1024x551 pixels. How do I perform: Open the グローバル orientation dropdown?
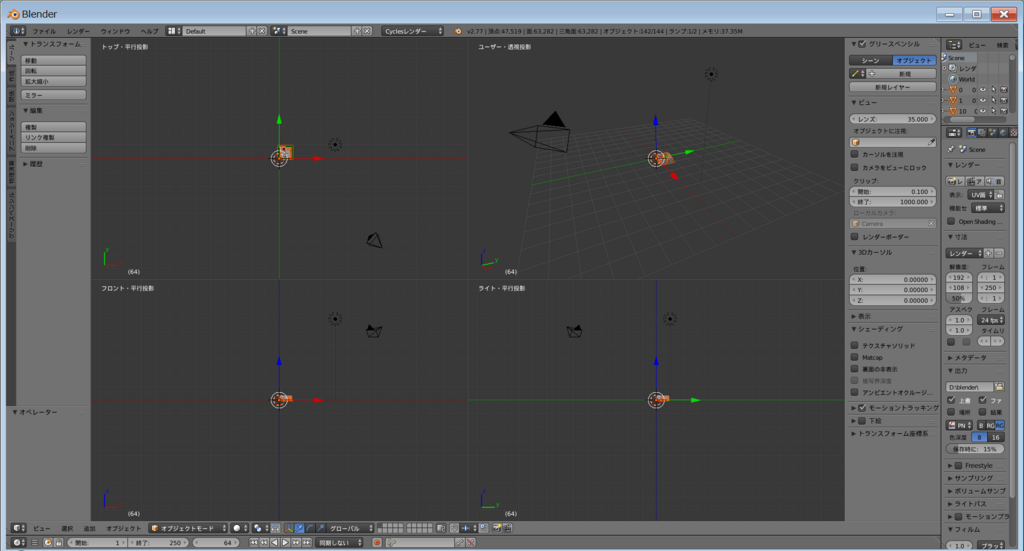[350, 528]
